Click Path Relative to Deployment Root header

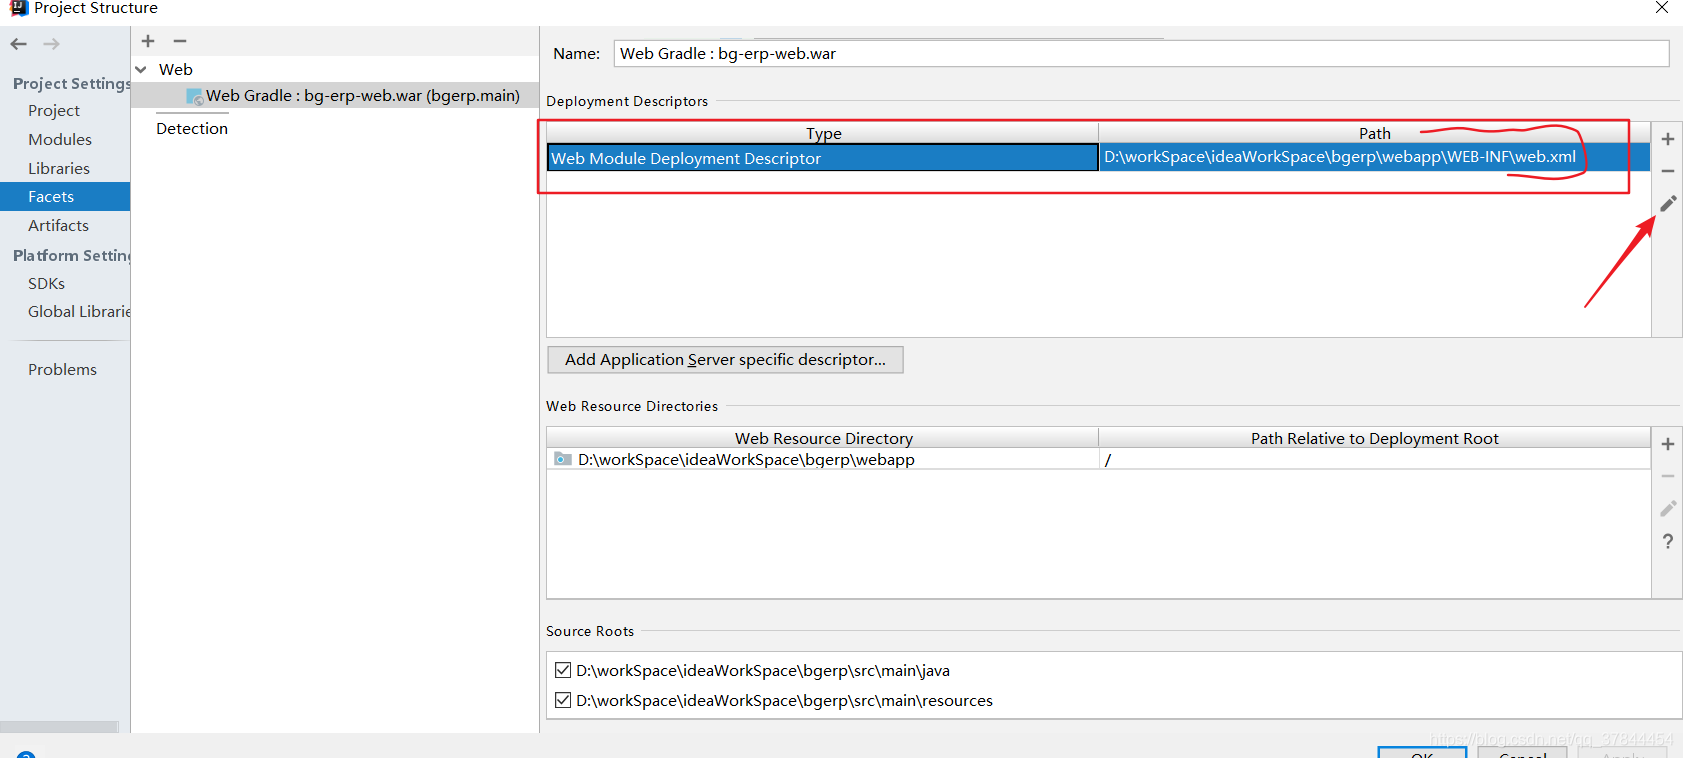pos(1375,438)
